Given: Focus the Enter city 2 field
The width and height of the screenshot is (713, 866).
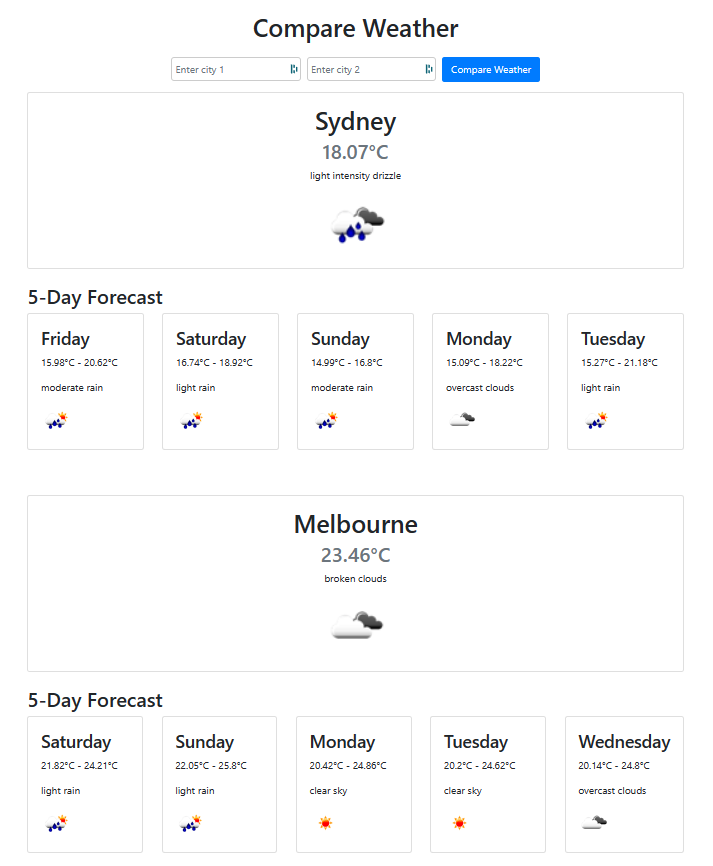Looking at the screenshot, I should point(365,70).
